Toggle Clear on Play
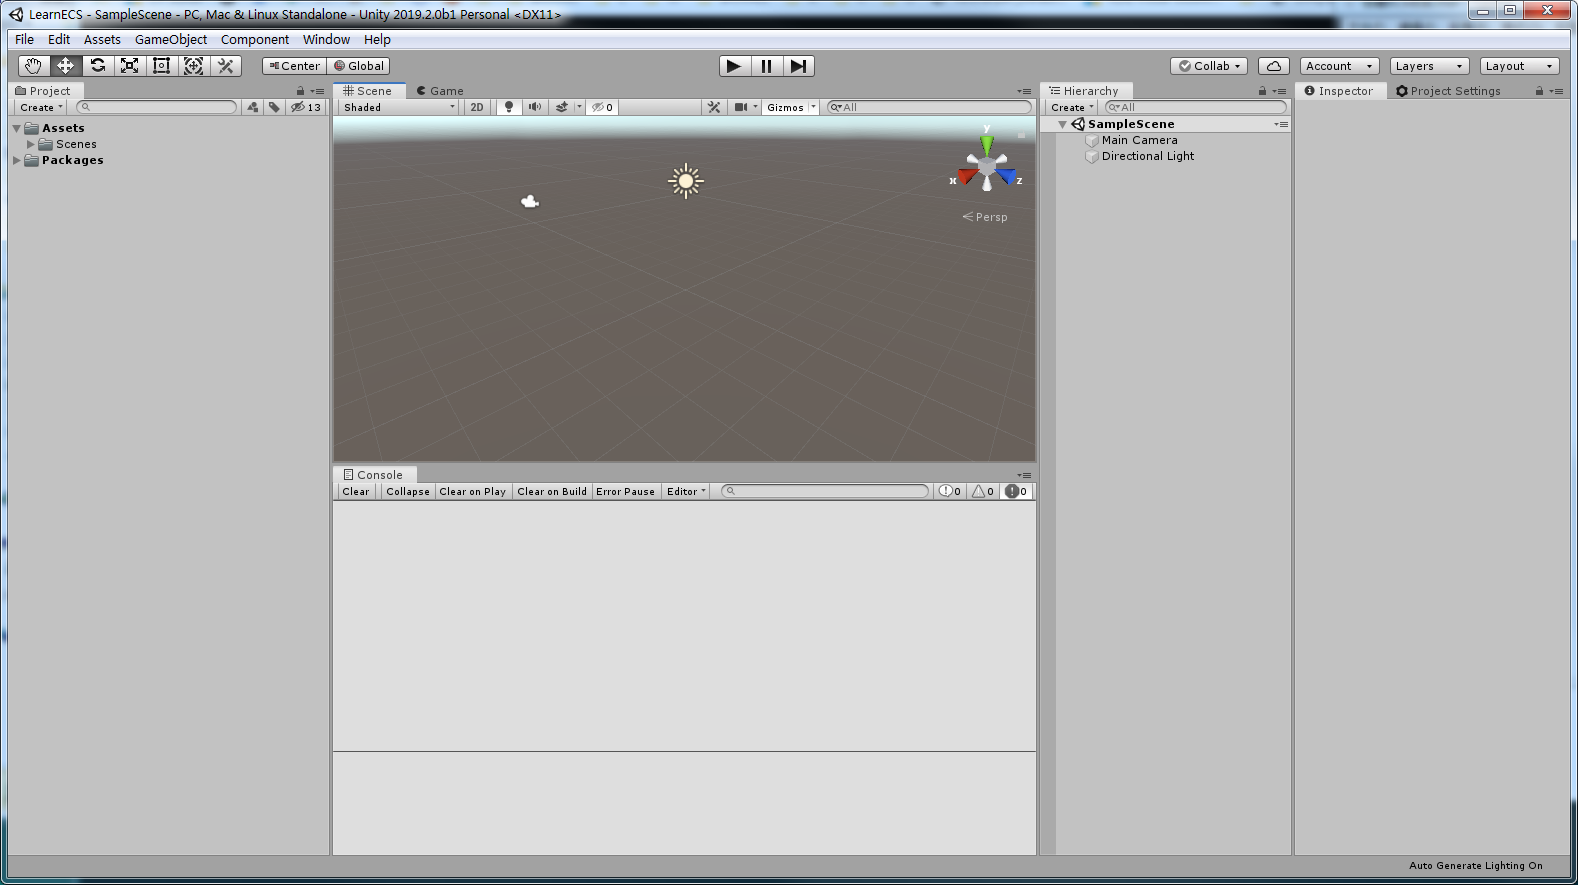Viewport: 1578px width, 885px height. pyautogui.click(x=472, y=491)
